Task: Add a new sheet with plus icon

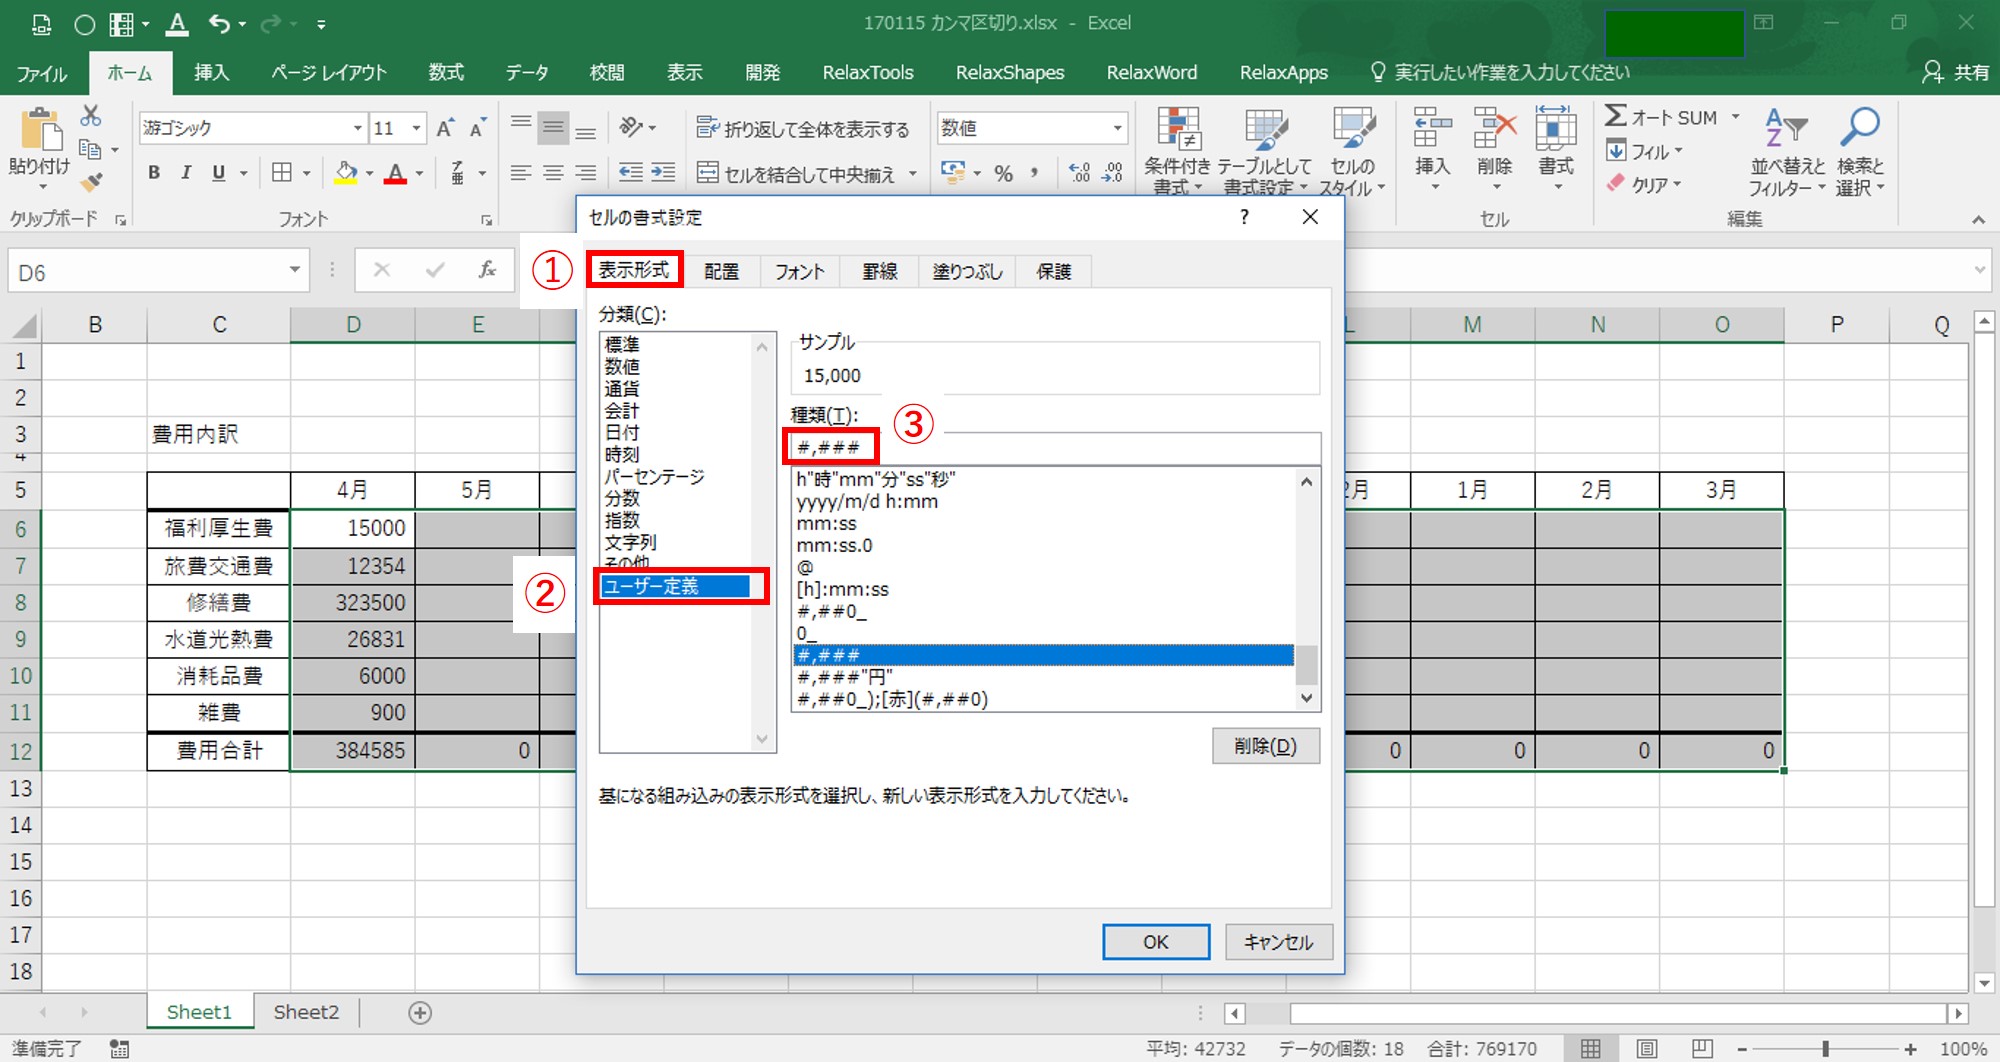Action: coord(420,1013)
